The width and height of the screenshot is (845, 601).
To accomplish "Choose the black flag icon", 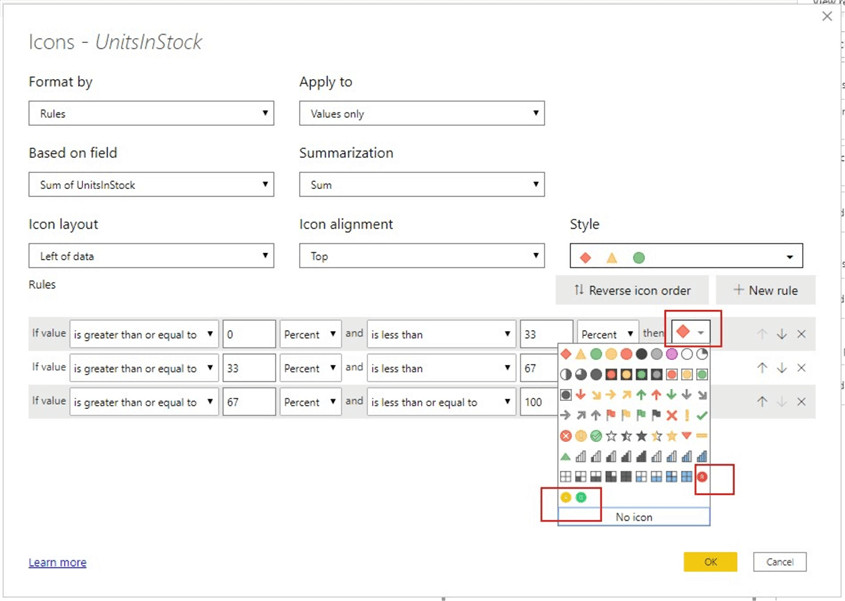I will [656, 416].
